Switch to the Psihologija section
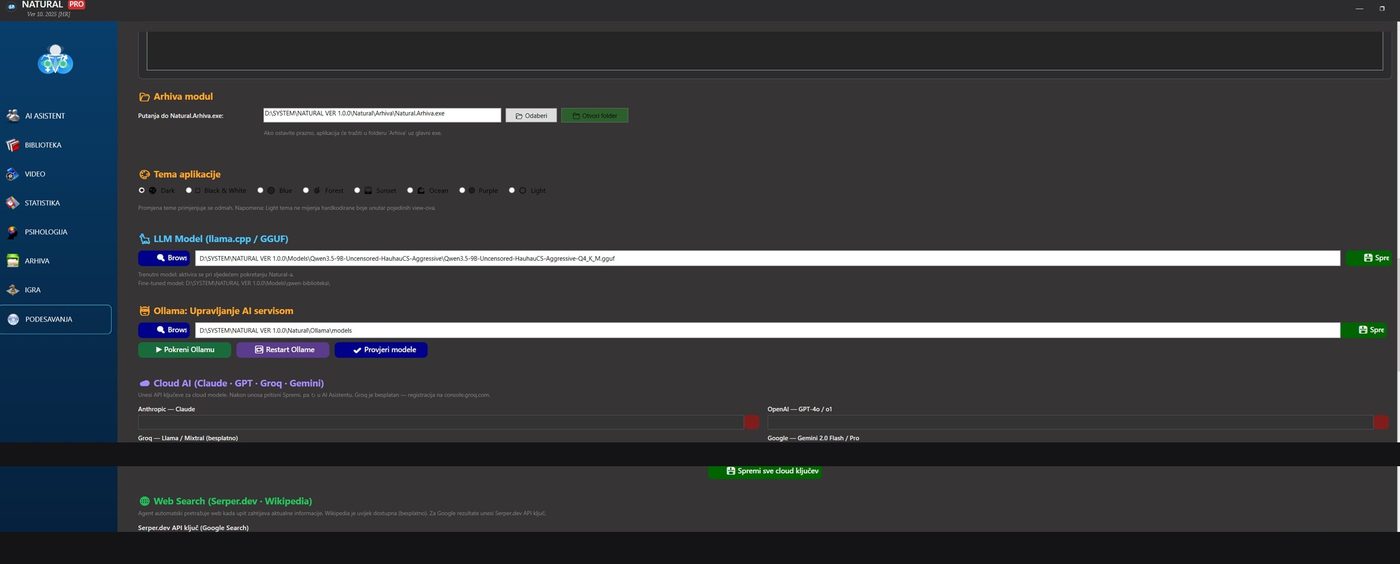This screenshot has width=1400, height=564. 56,232
